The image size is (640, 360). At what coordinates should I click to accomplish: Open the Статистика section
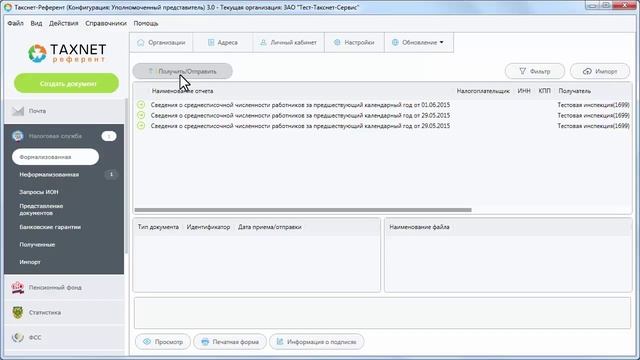point(64,312)
